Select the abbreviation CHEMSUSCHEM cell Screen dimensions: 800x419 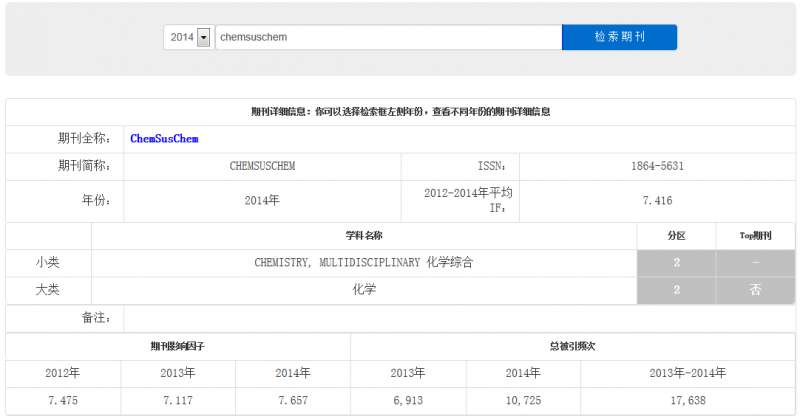tap(262, 166)
